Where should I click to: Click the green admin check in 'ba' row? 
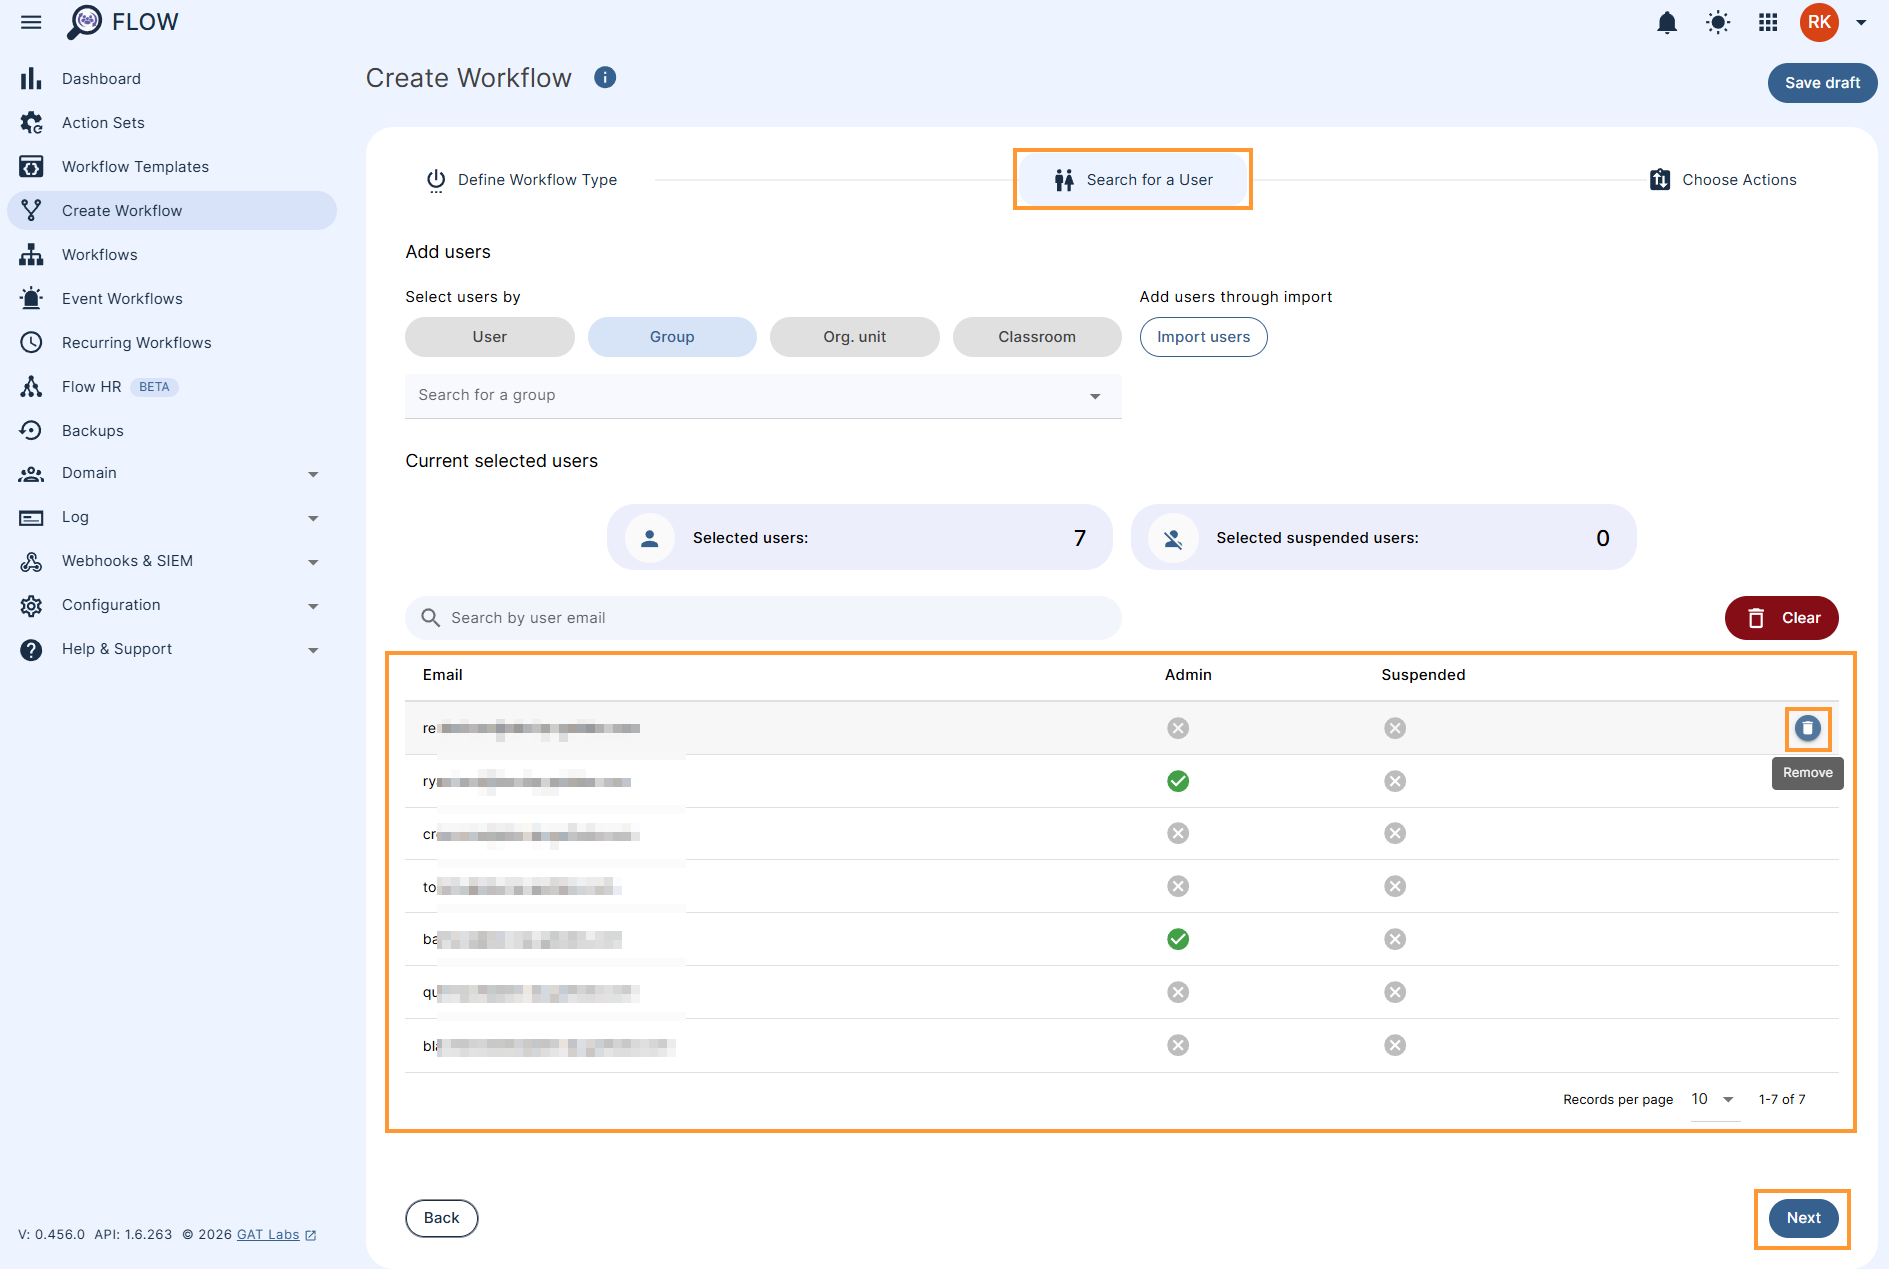(x=1178, y=939)
